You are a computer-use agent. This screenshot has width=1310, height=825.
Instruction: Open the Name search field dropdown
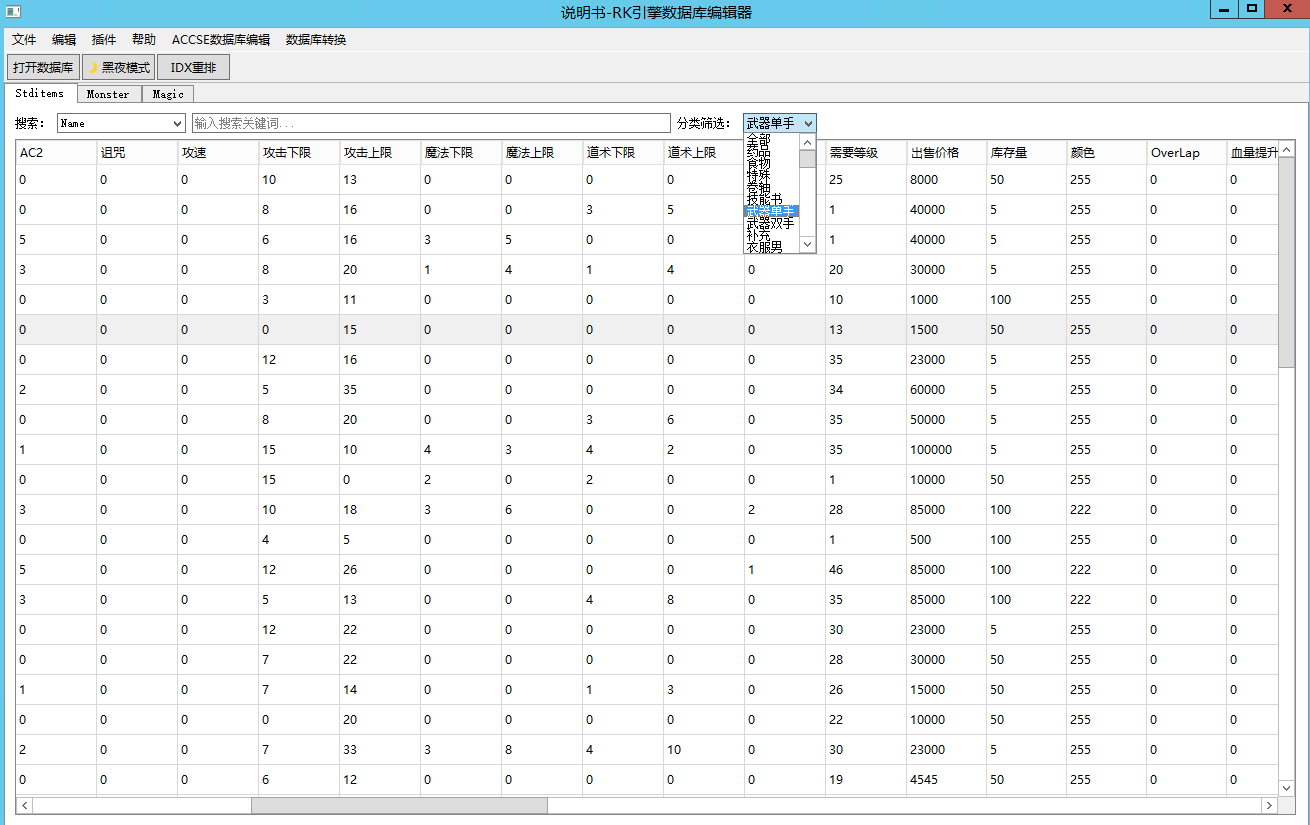(x=177, y=123)
